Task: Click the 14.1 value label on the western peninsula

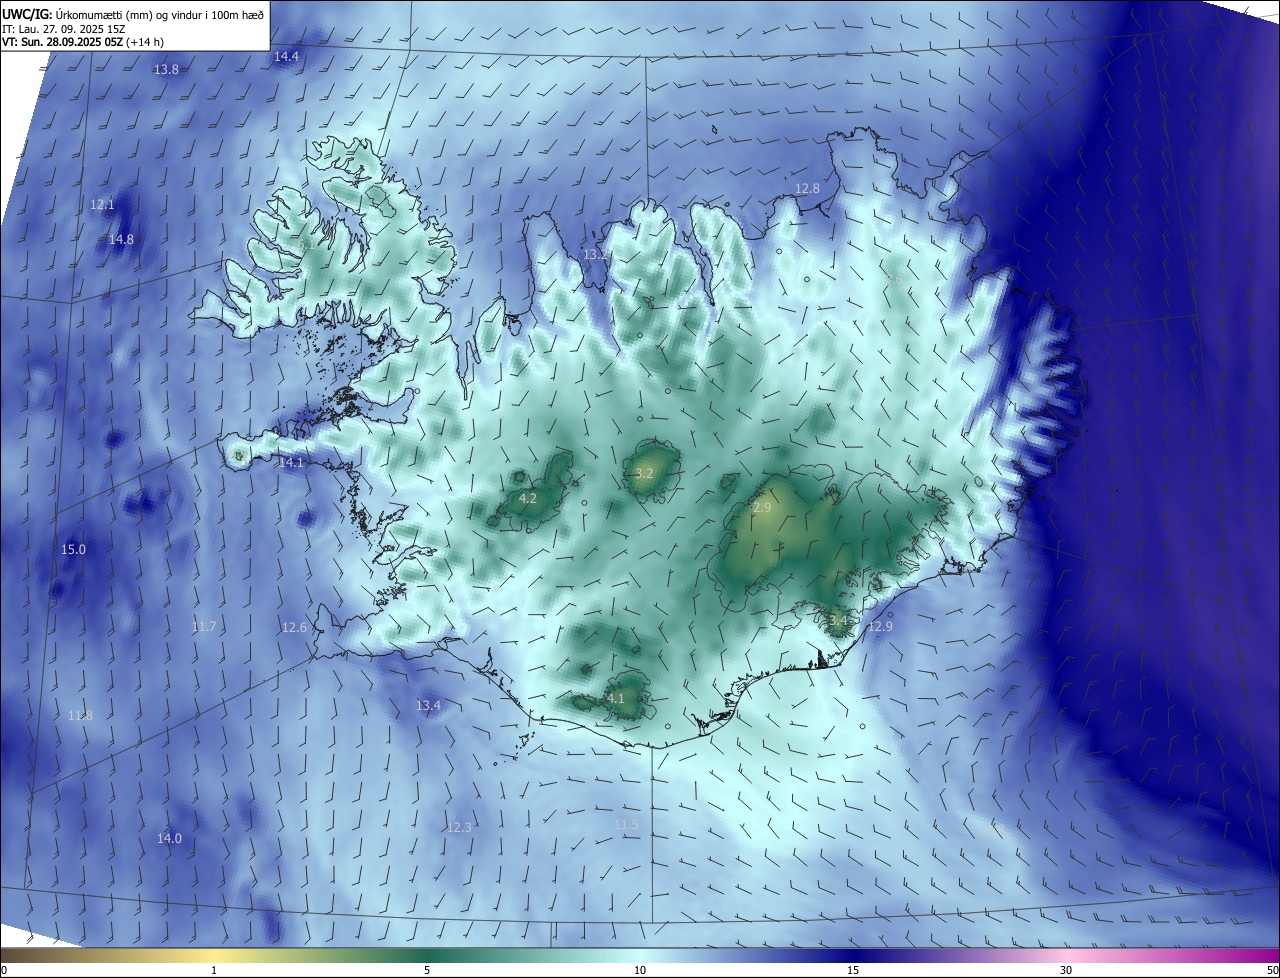Action: [291, 463]
